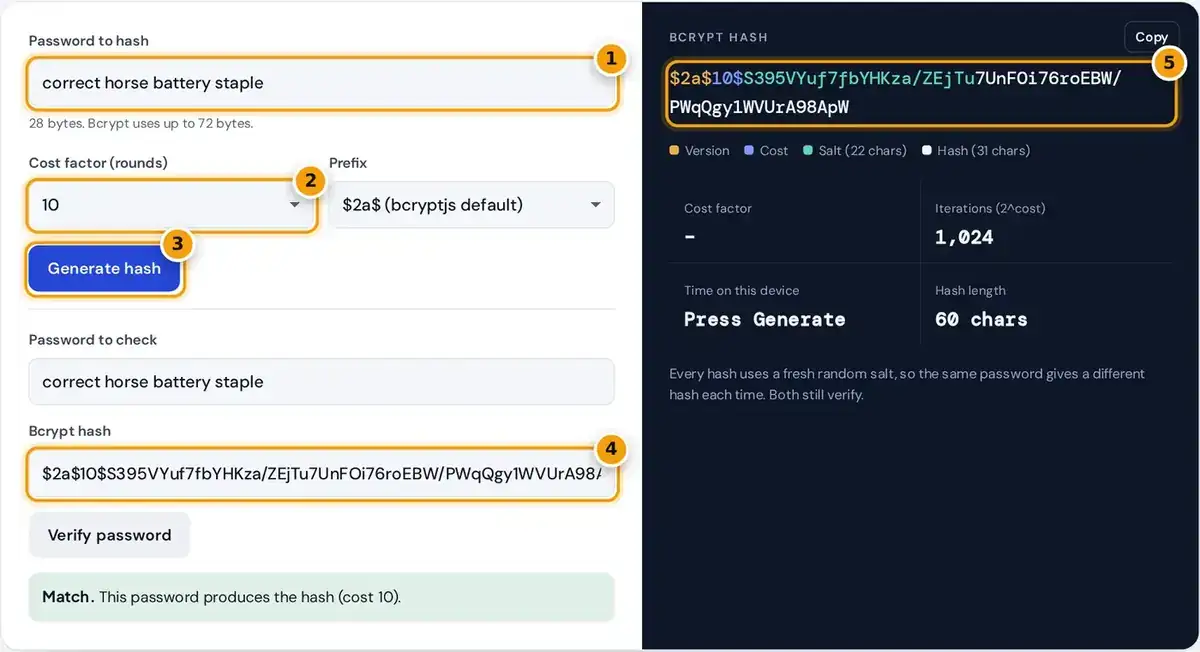Click the Match result message
The width and height of the screenshot is (1200, 652).
point(321,597)
